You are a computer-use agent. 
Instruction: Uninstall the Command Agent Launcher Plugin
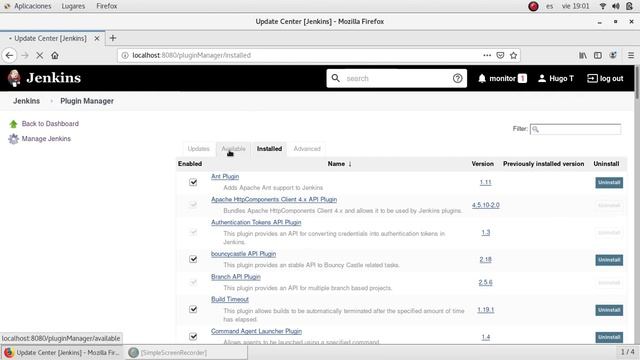click(609, 337)
